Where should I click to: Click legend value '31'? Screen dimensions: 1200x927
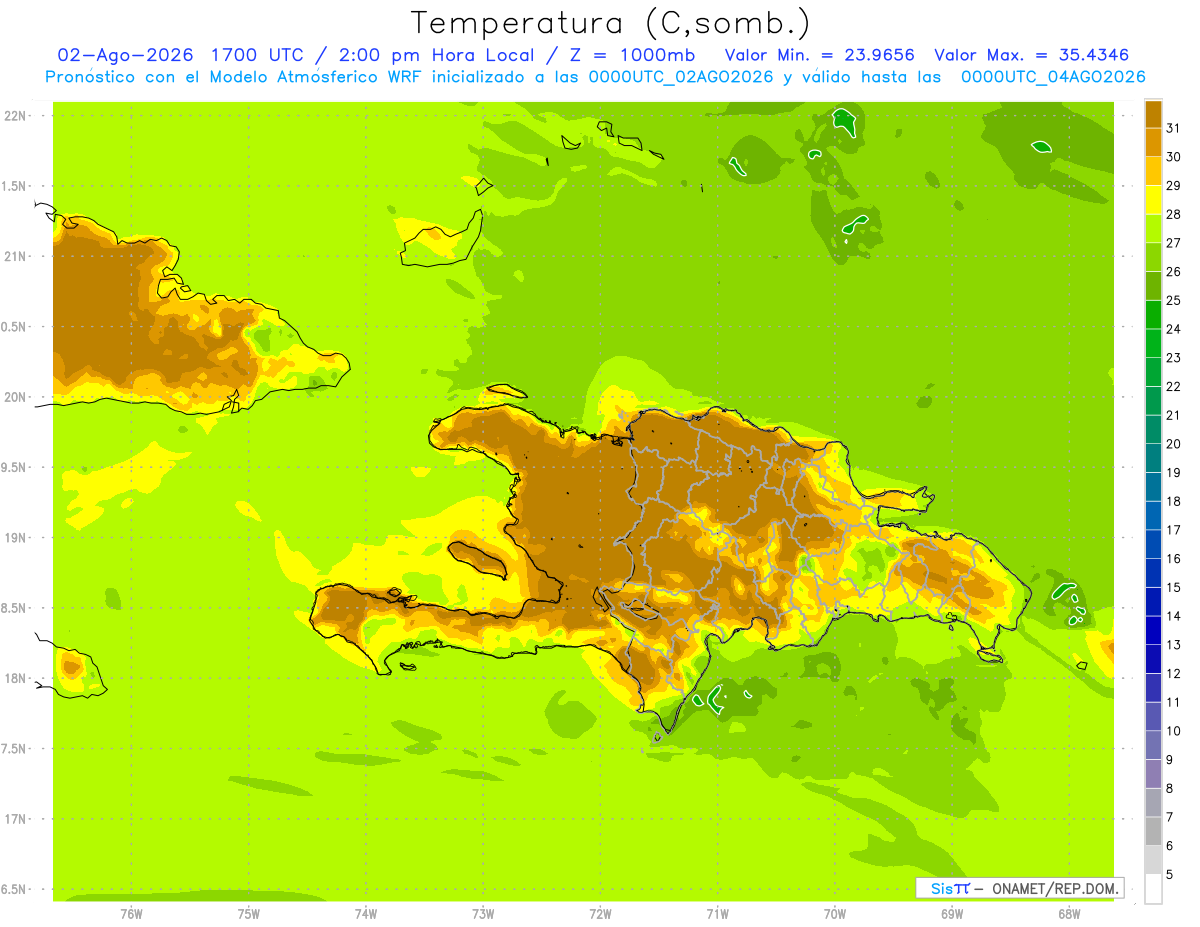click(x=1174, y=128)
